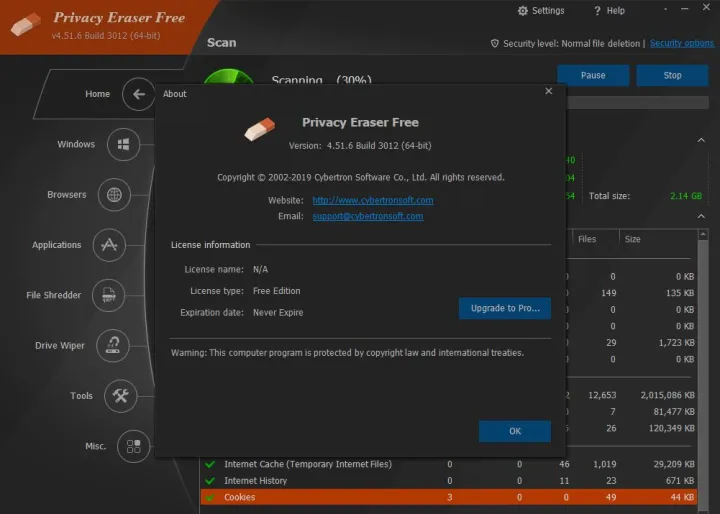Click the results list scrollbar up arrow
The image size is (720, 514).
tap(703, 235)
